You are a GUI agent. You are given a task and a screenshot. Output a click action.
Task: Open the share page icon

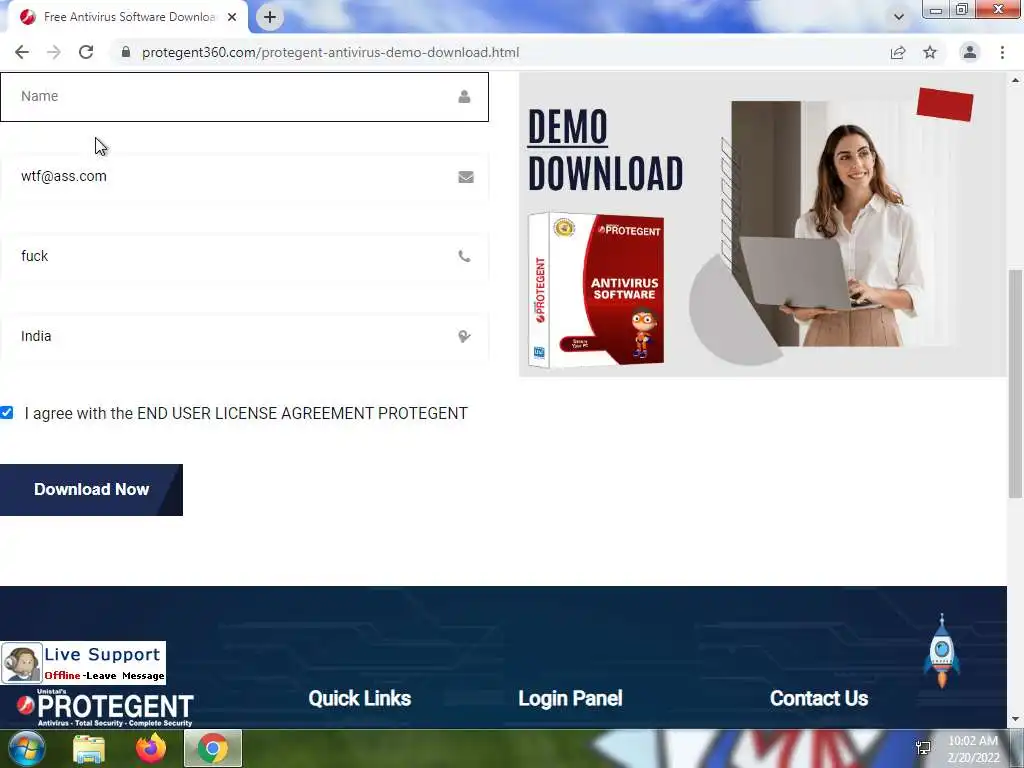898,52
